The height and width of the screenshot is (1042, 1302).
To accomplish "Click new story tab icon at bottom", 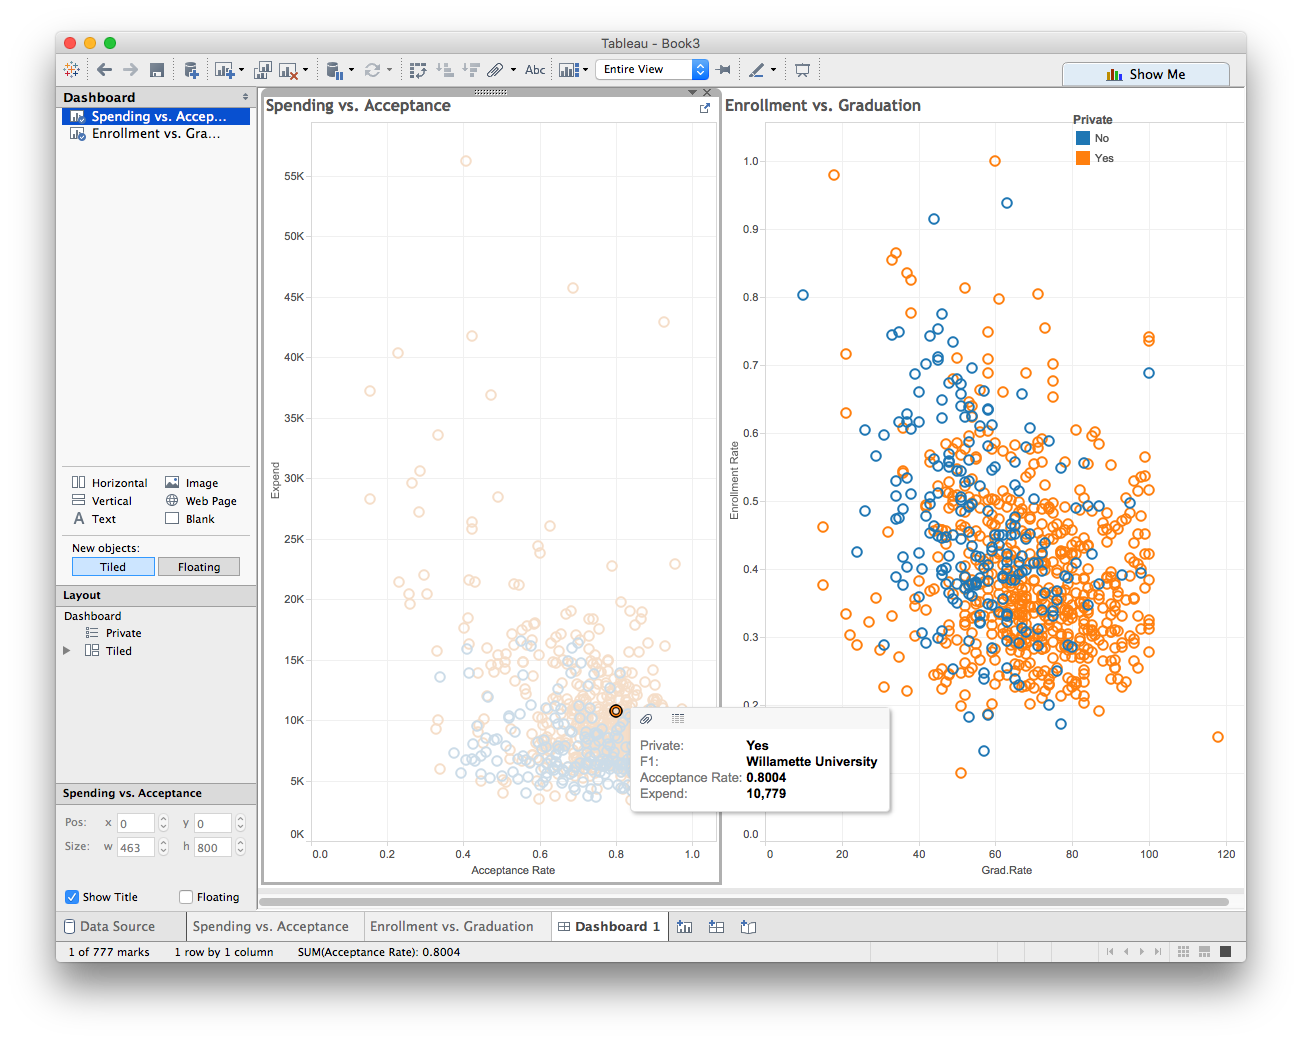I will [748, 927].
